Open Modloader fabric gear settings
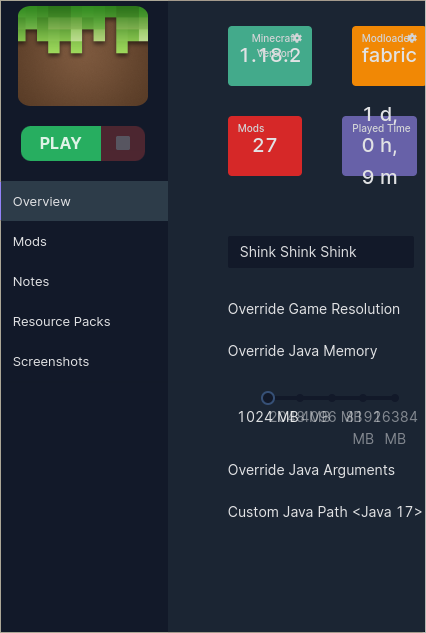426x633 pixels. point(412,38)
